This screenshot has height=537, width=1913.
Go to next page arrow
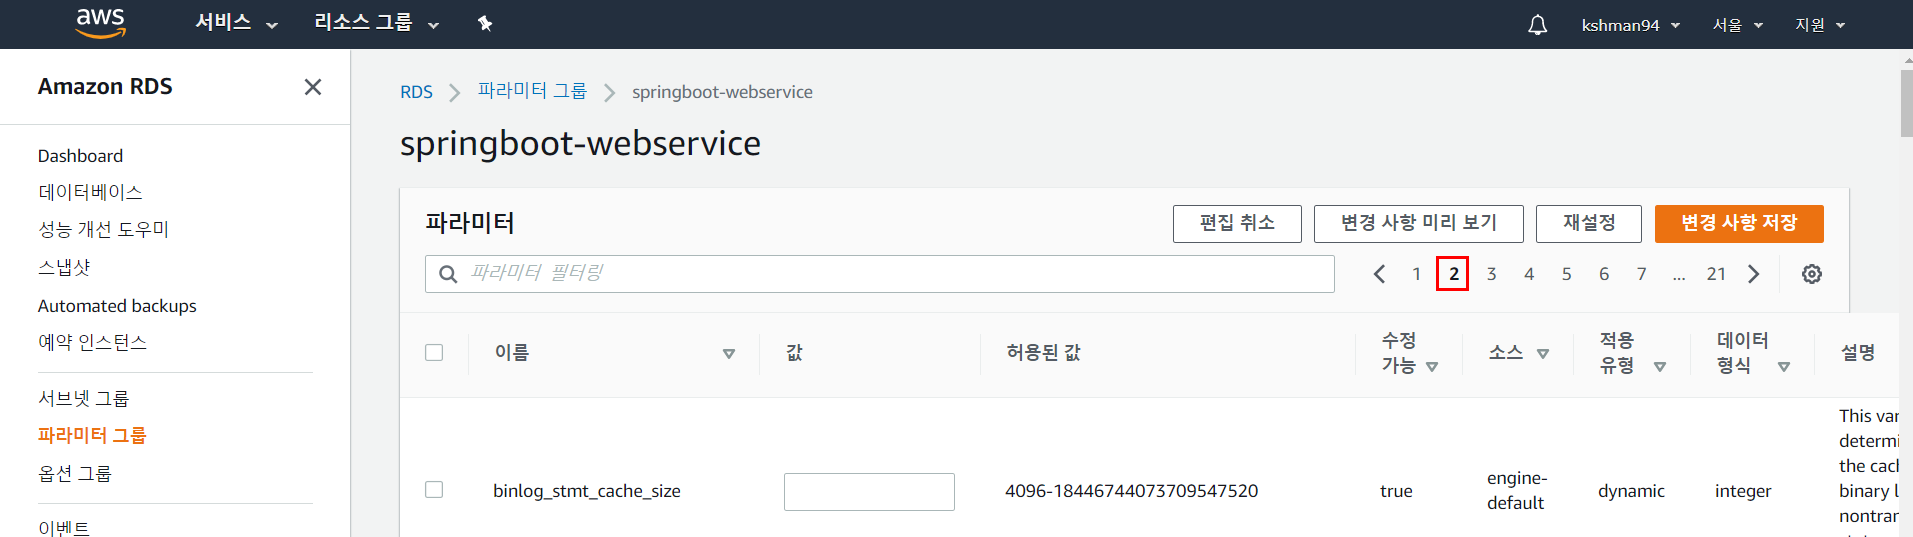tap(1753, 274)
